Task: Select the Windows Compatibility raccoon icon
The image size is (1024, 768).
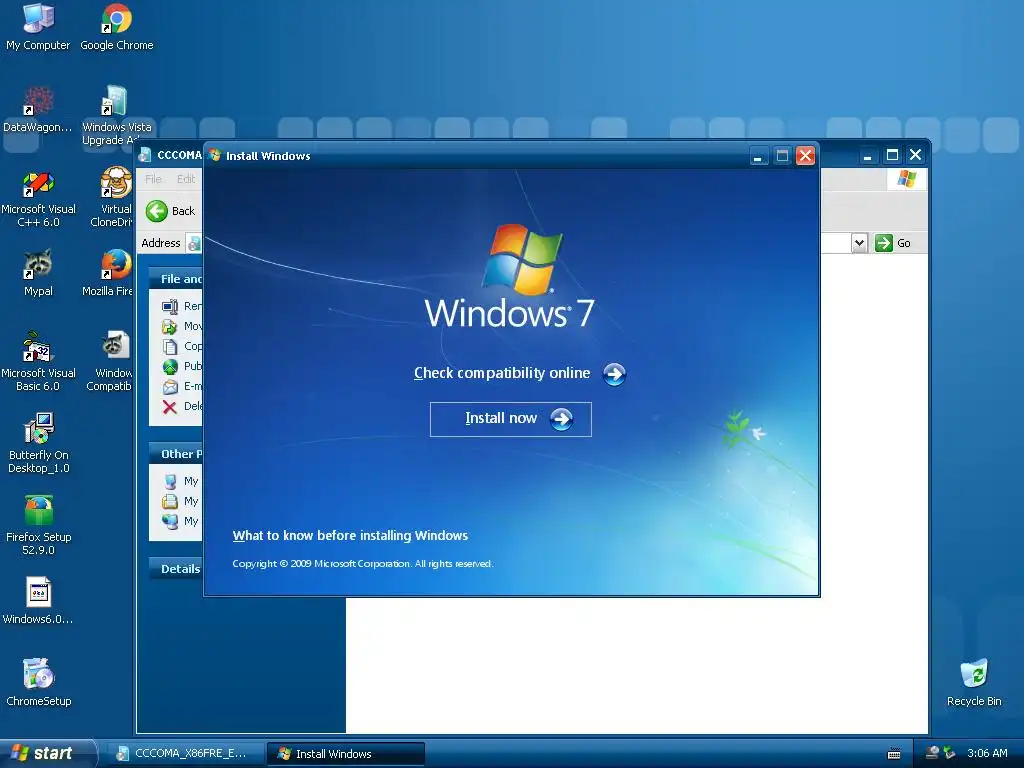Action: pos(112,361)
